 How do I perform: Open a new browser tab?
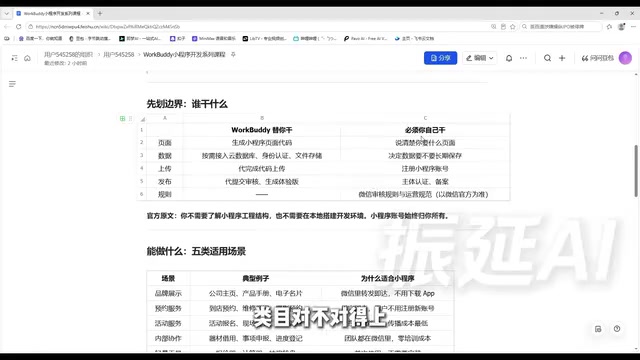[100, 13]
